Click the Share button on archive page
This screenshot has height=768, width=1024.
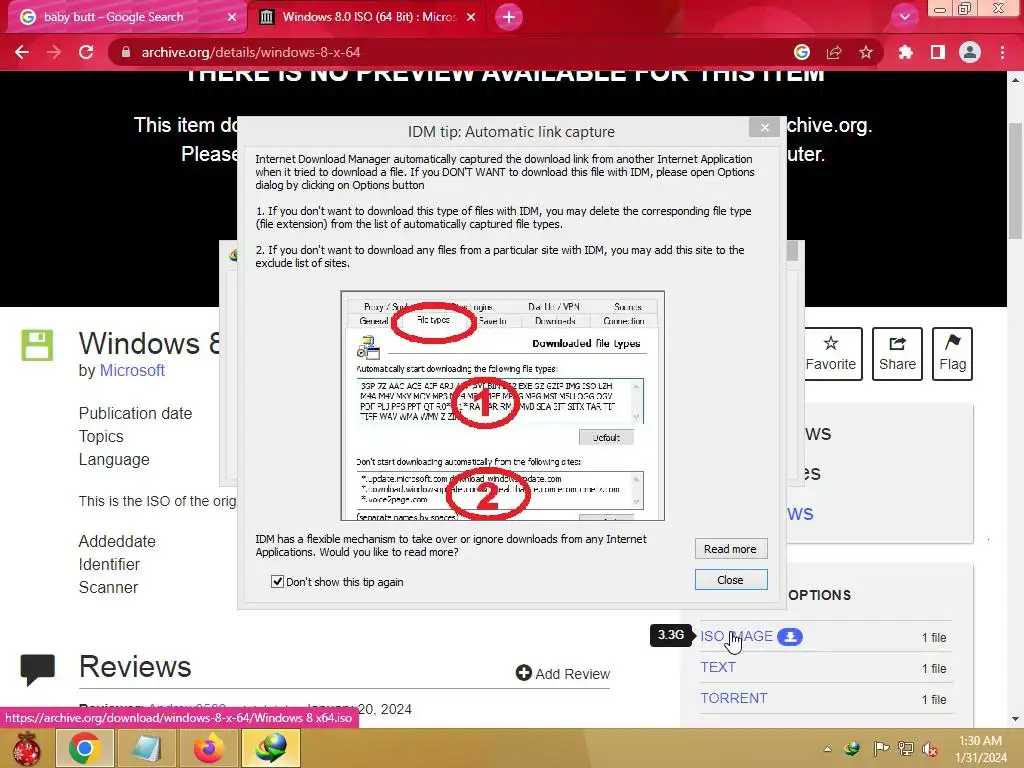[x=897, y=353]
